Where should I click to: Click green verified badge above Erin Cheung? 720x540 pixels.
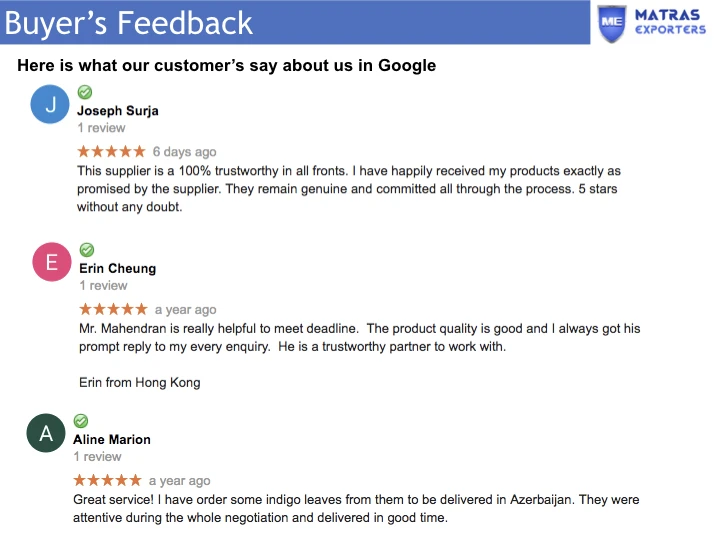(87, 250)
